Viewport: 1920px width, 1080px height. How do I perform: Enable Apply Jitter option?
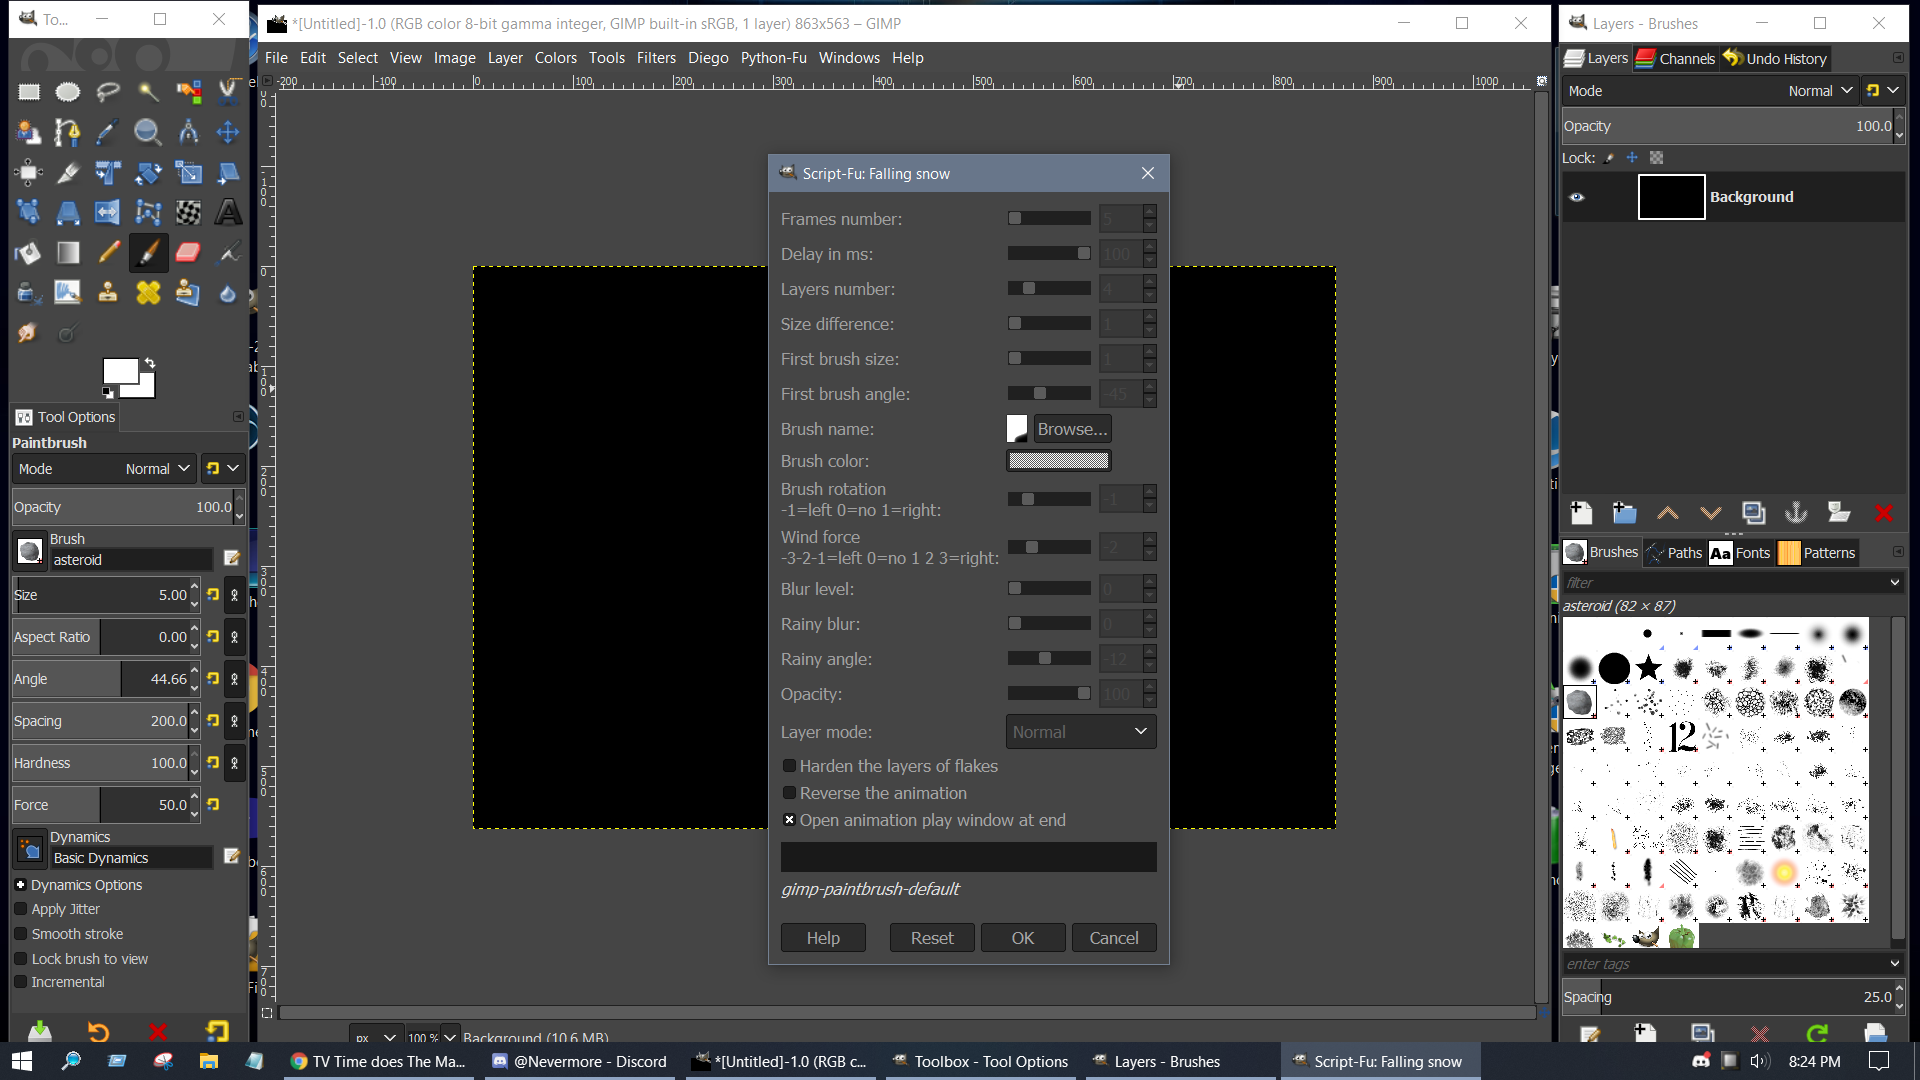(20, 909)
